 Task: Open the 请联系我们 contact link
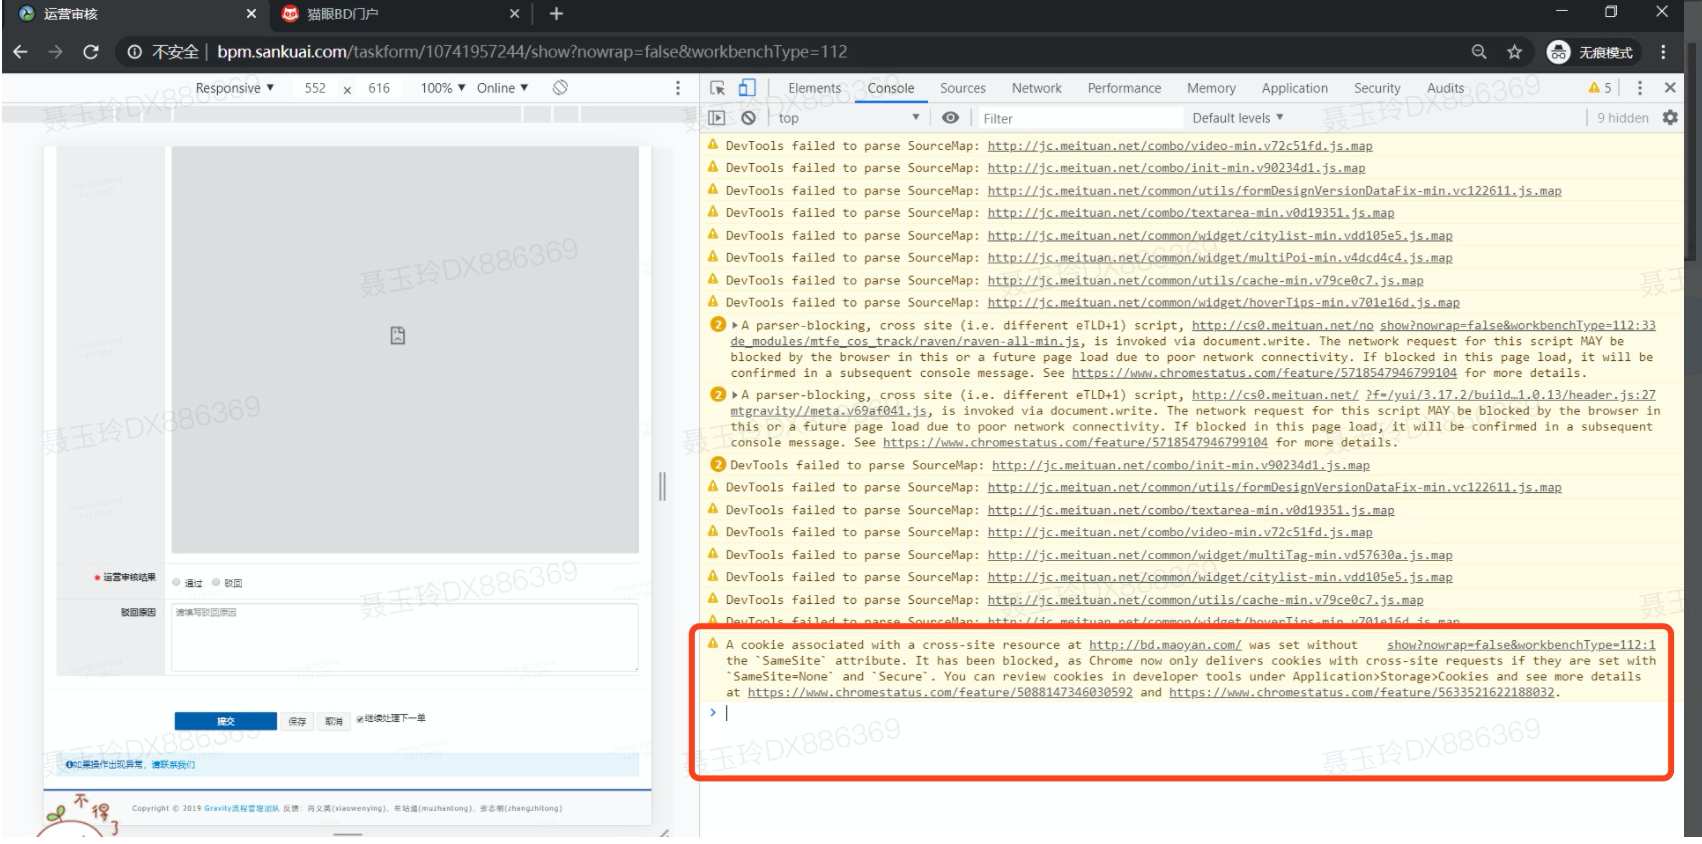172,765
